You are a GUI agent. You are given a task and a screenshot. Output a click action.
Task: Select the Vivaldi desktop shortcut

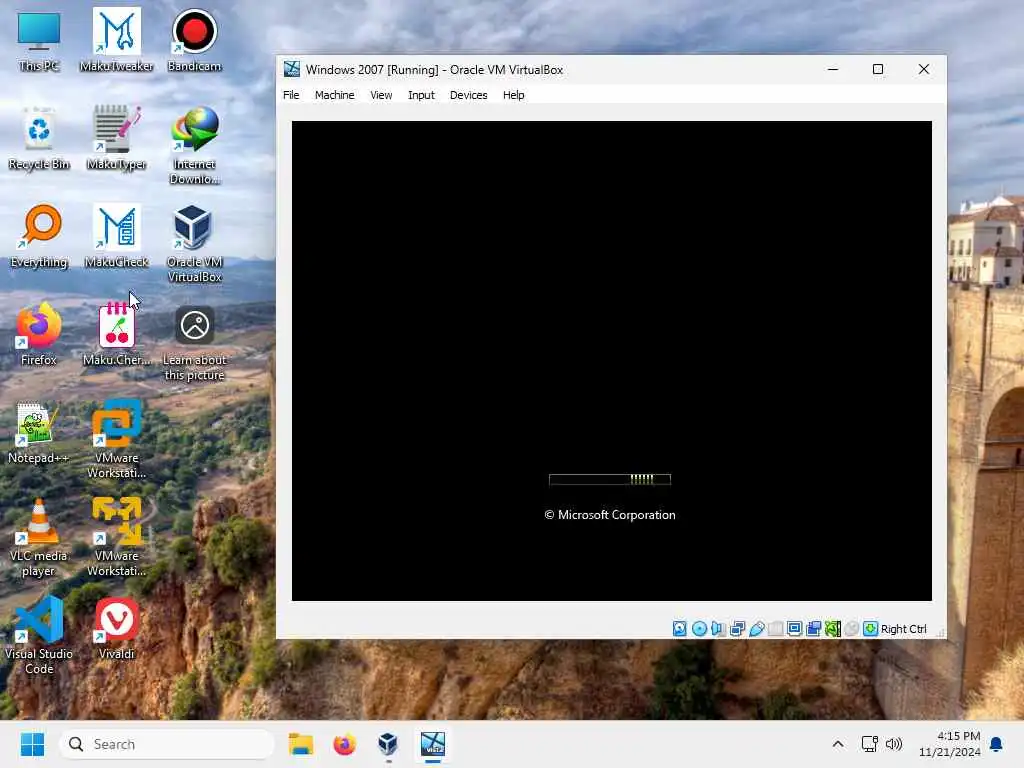point(116,628)
